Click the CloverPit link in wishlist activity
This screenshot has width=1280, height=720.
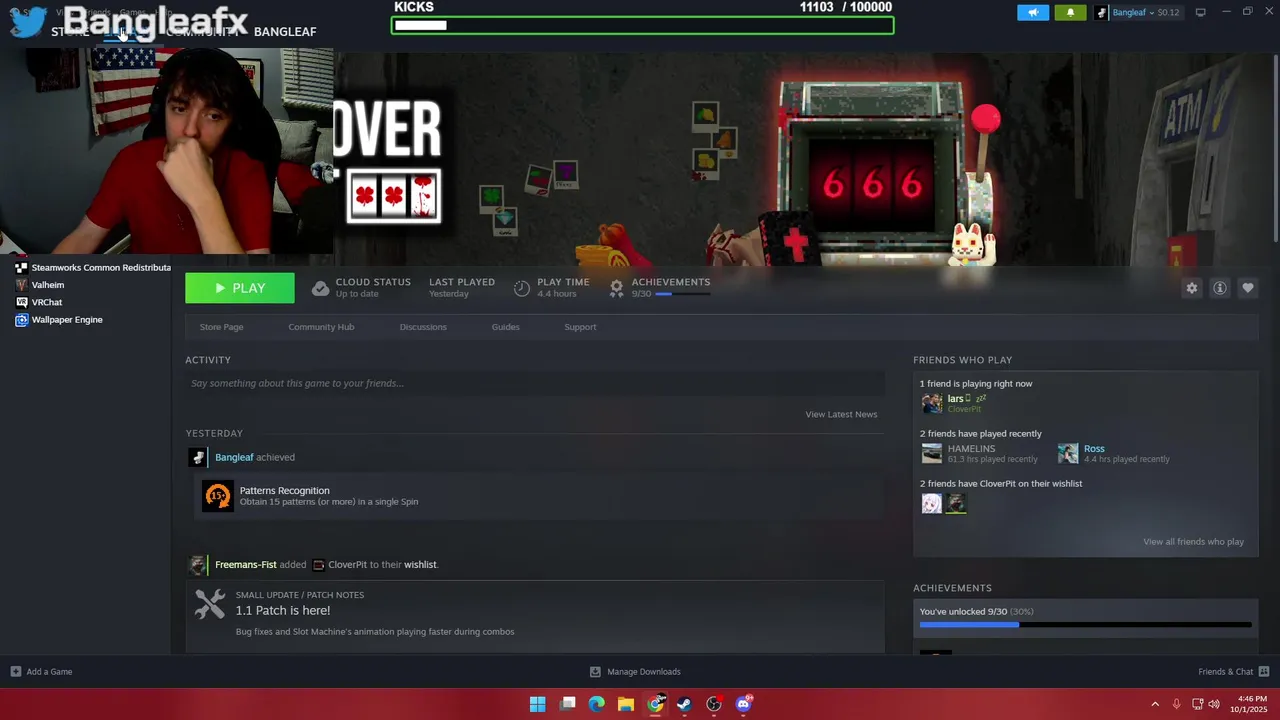[x=347, y=564]
